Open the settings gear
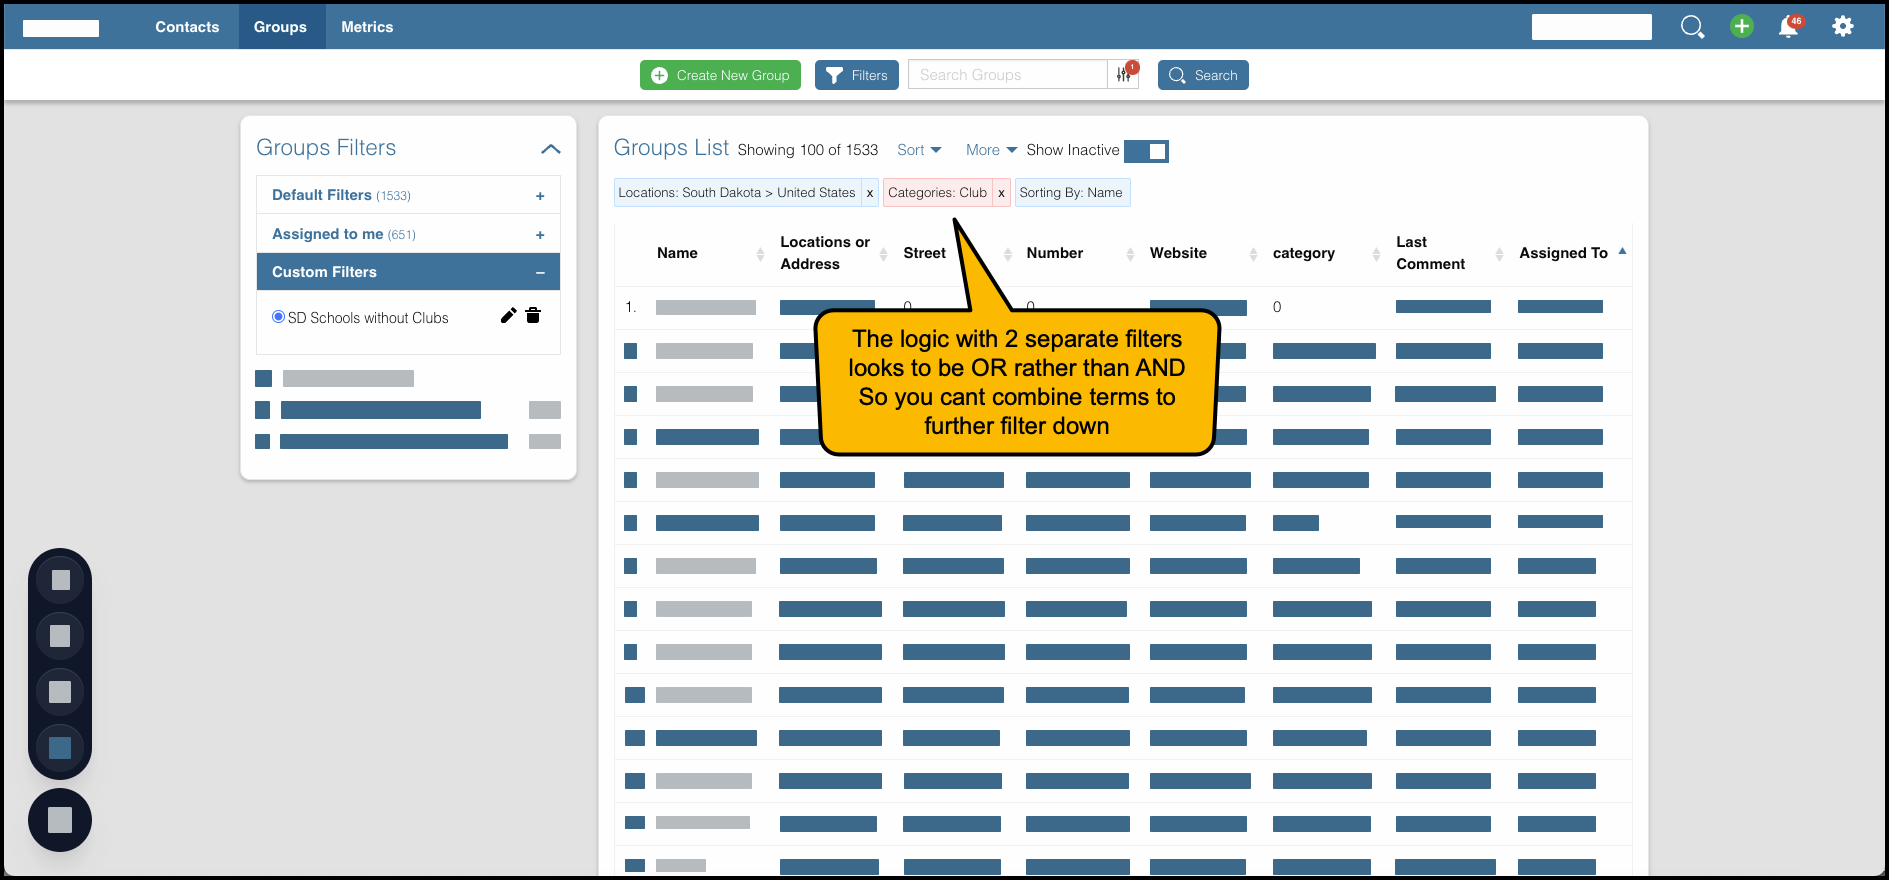1889x880 pixels. 1843,27
